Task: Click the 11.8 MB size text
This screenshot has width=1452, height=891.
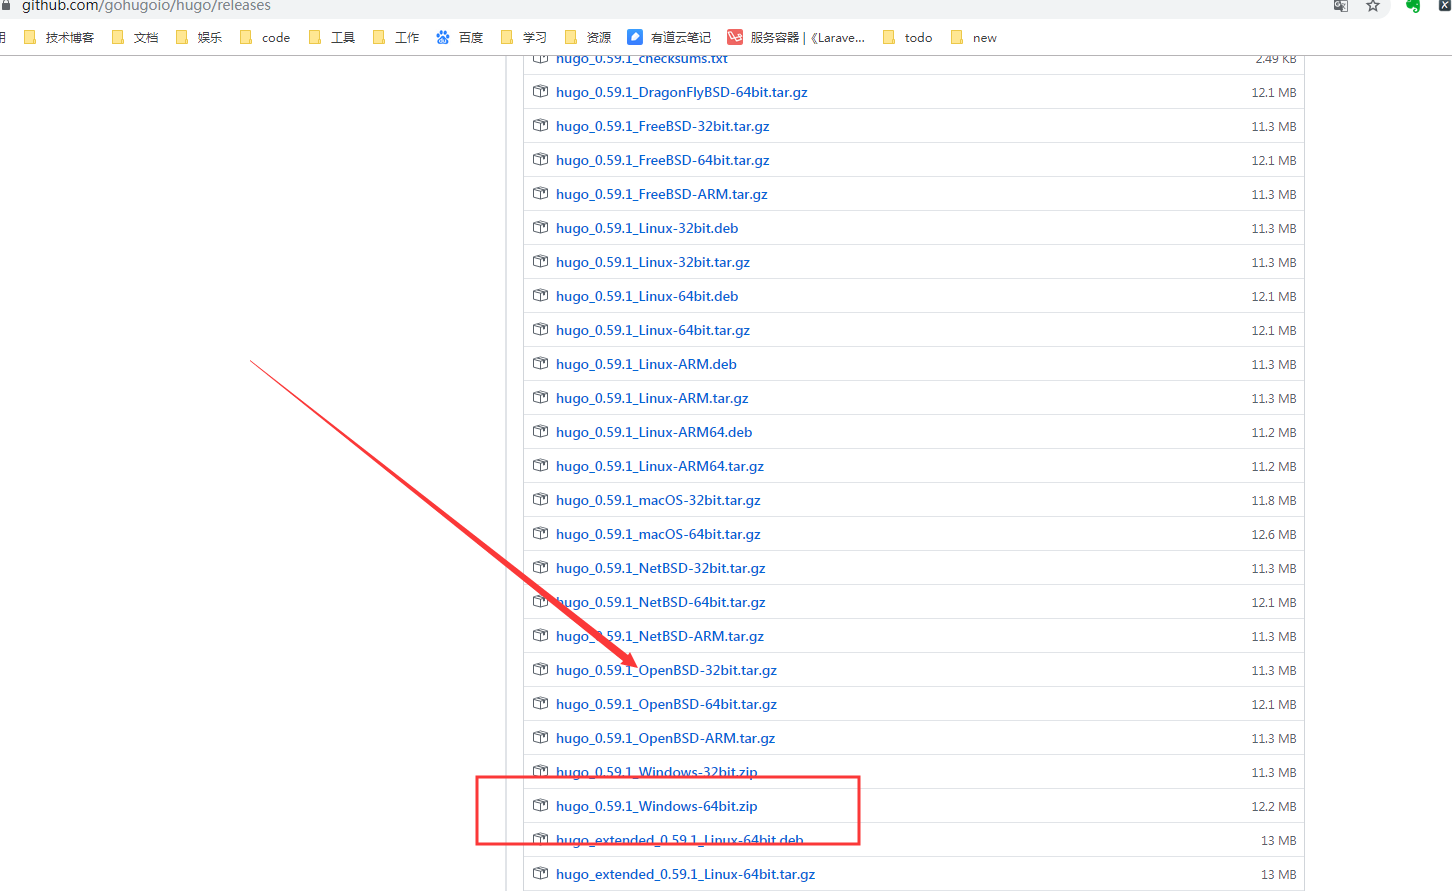Action: 1274,500
